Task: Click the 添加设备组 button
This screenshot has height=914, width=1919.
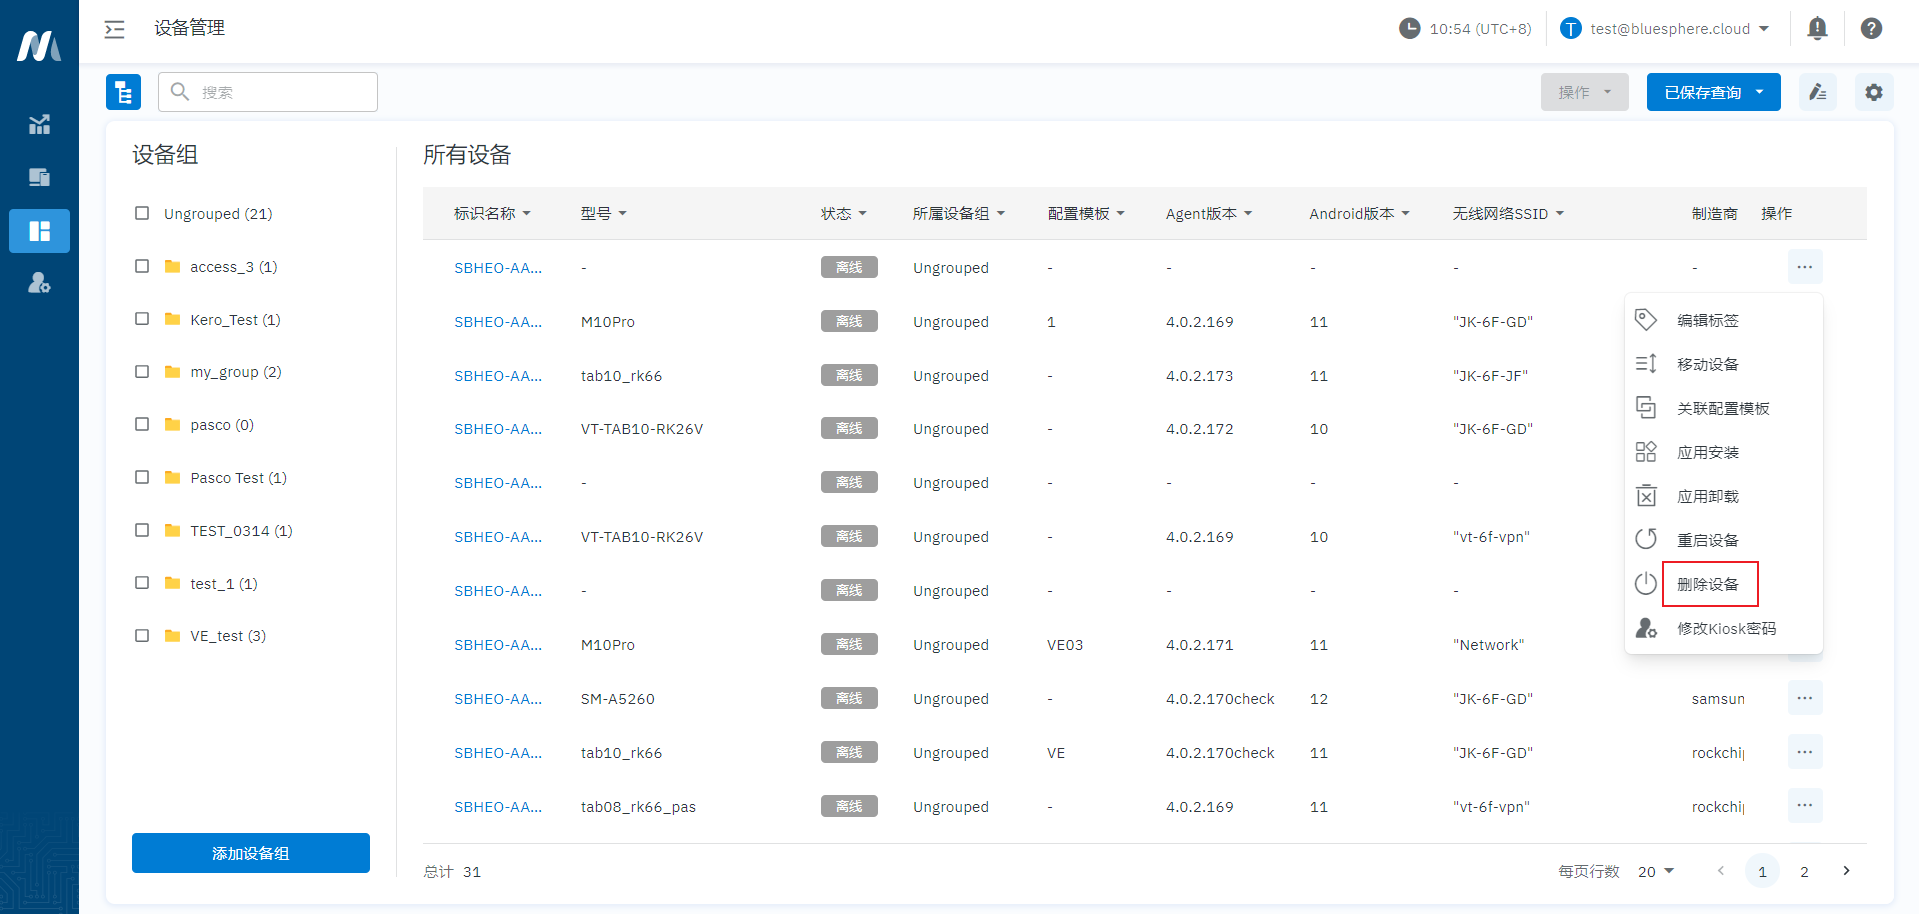Action: tap(250, 853)
